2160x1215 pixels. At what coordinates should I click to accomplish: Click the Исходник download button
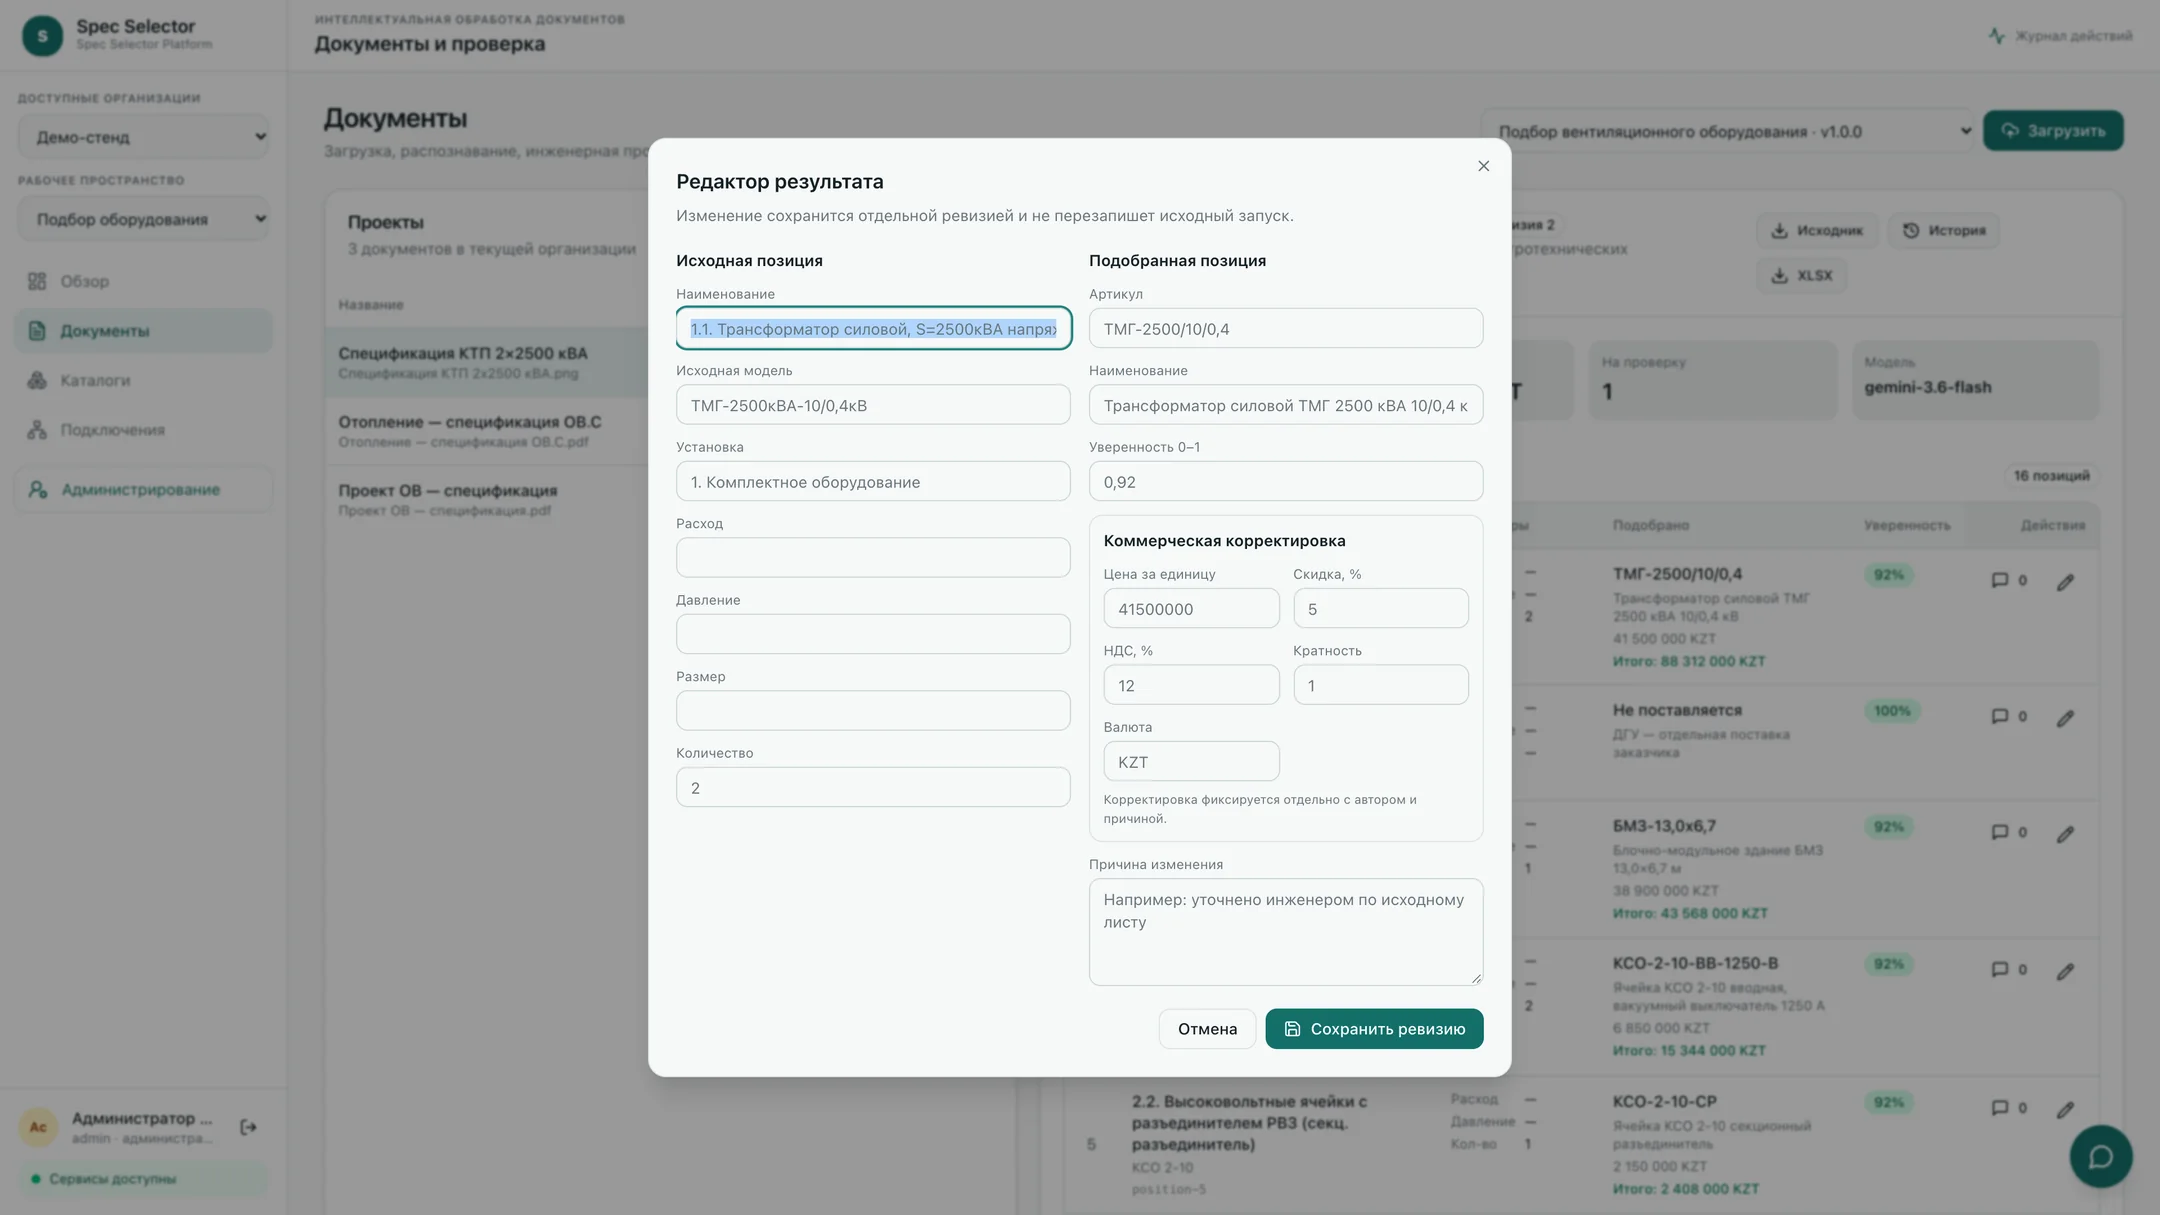[1817, 230]
